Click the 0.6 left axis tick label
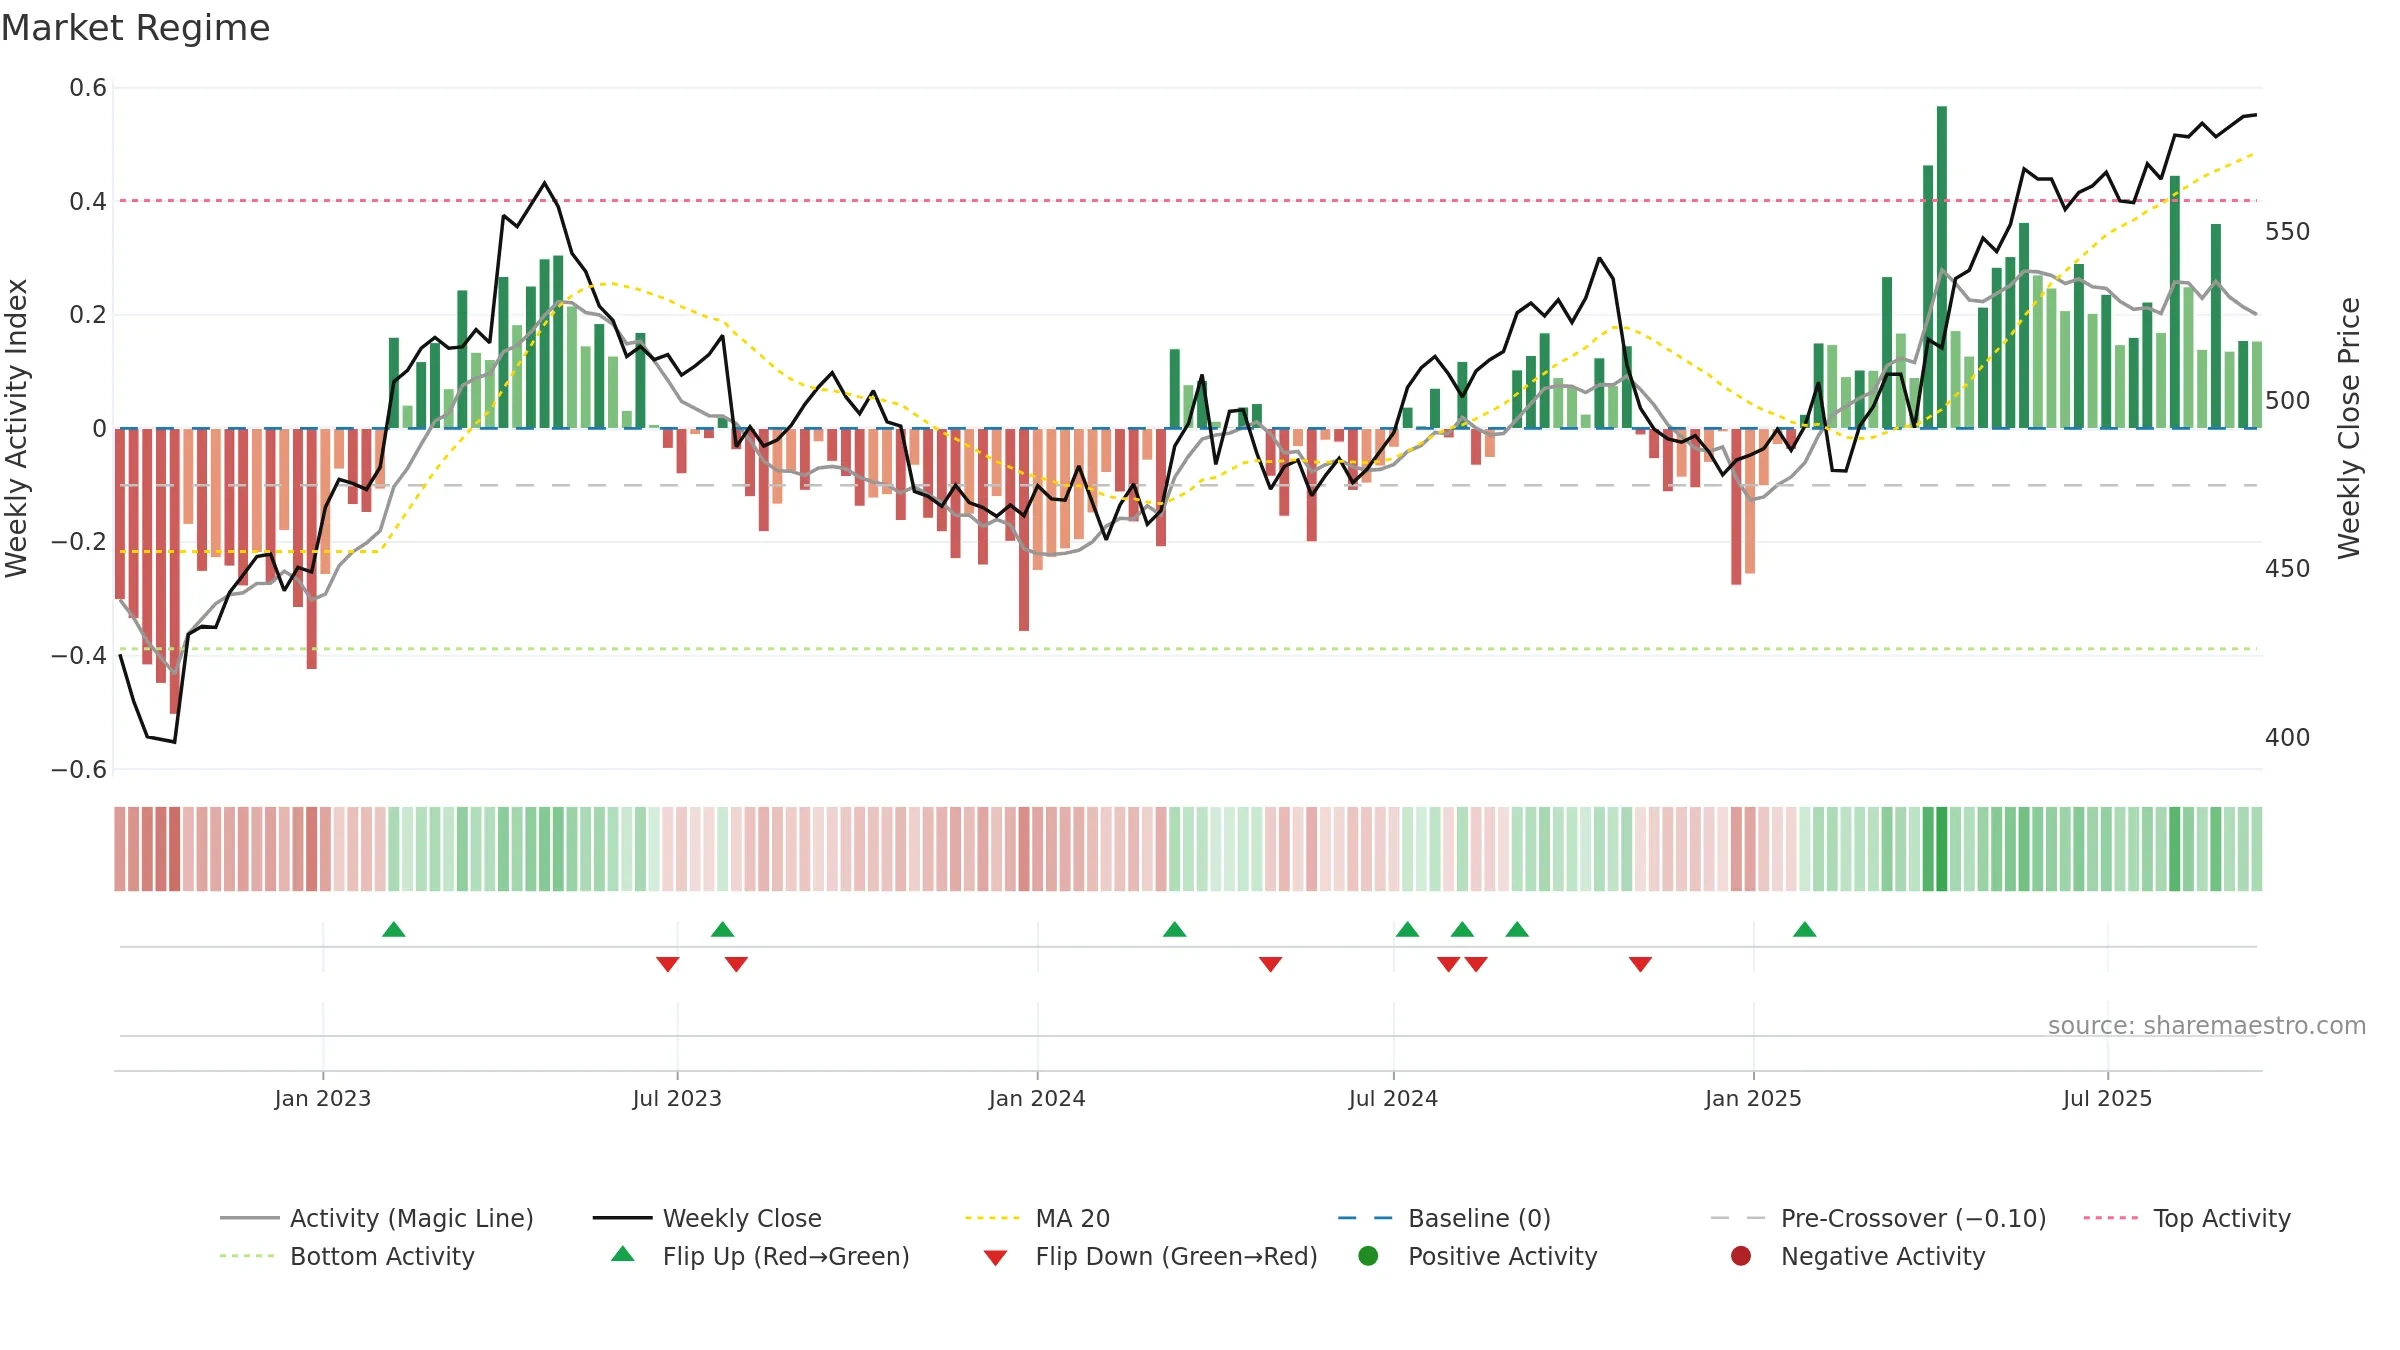Screen dimensions: 2400x1350 [x=88, y=88]
